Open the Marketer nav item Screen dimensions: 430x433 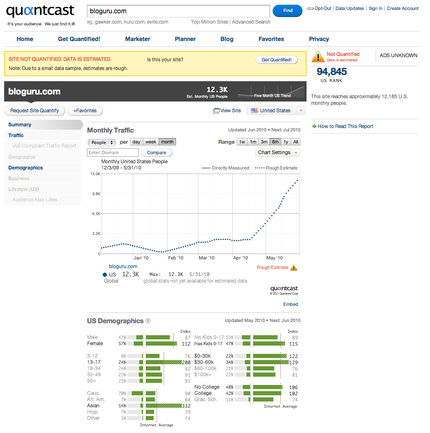[x=137, y=39]
